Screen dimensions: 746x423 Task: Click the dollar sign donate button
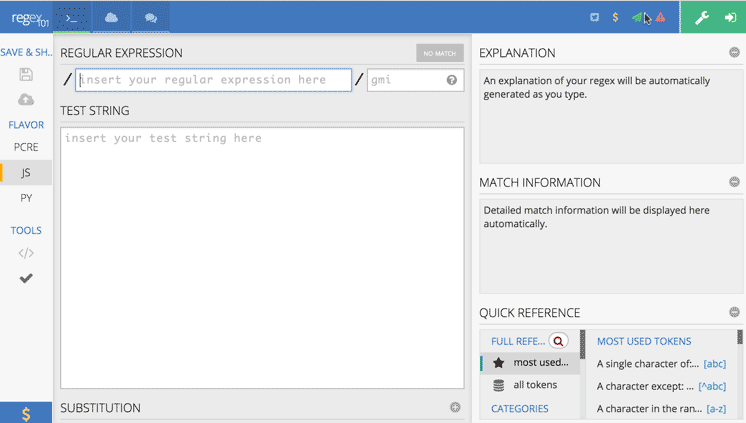[x=26, y=412]
